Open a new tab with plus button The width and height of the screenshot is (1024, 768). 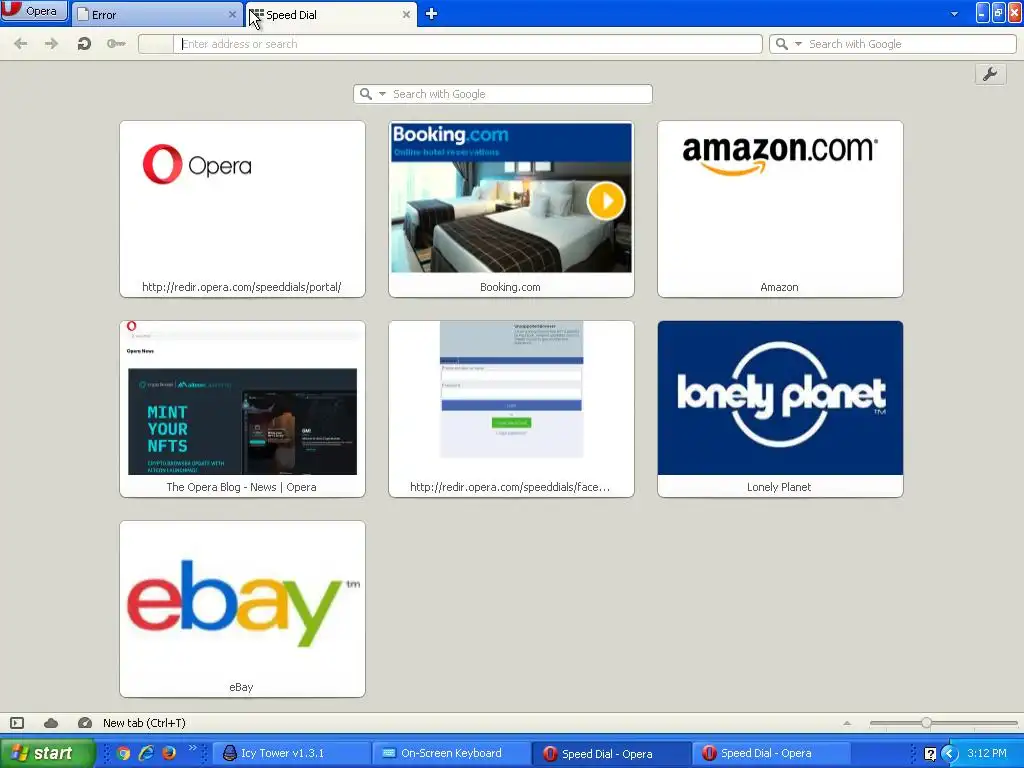coord(431,14)
